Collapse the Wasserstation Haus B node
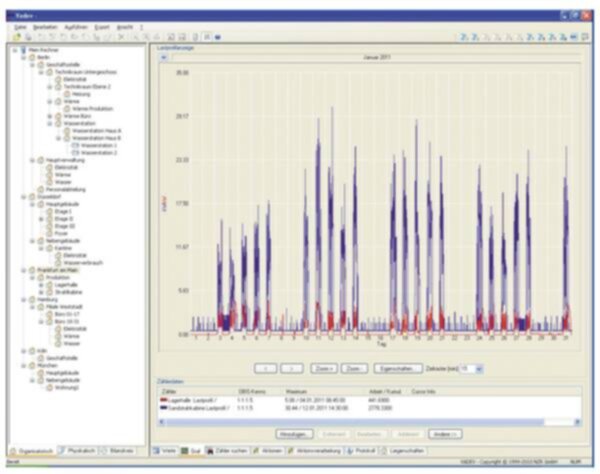 [58, 138]
